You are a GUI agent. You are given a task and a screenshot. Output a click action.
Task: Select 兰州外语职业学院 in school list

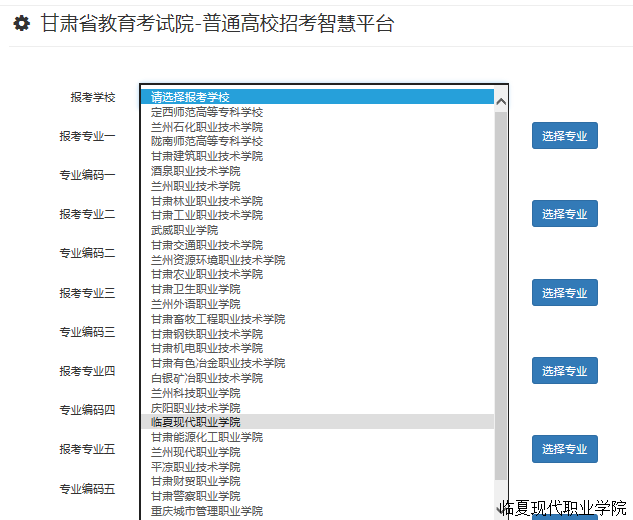point(318,304)
